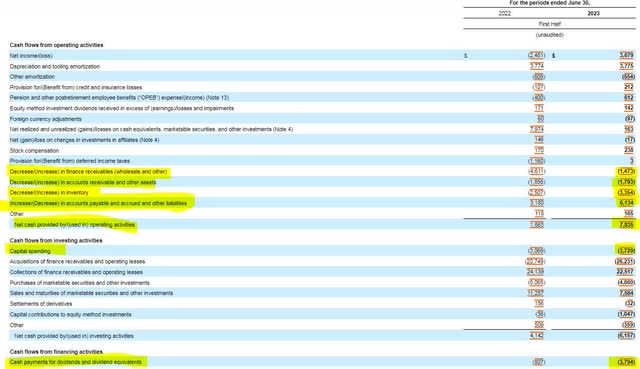The image size is (640, 369).
Task: Click highlighted 2023 accounts payable and accrued value
Action: [x=626, y=203]
